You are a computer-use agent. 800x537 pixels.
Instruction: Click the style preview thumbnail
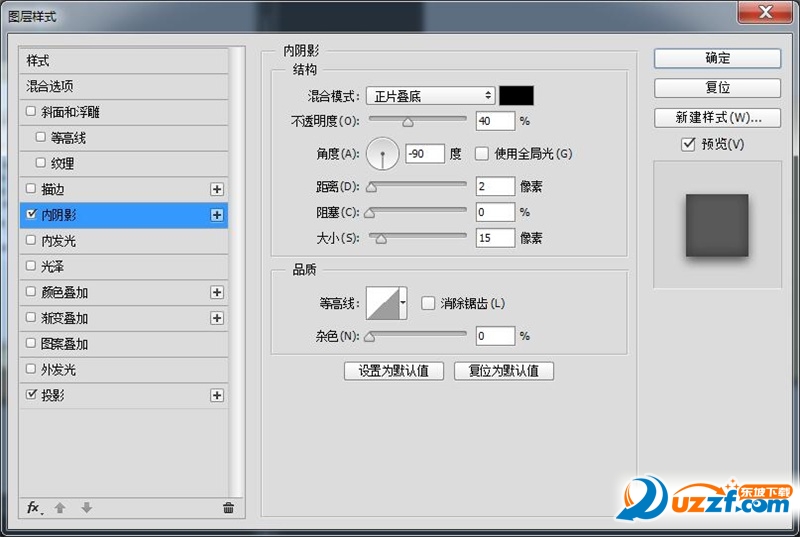click(x=717, y=225)
